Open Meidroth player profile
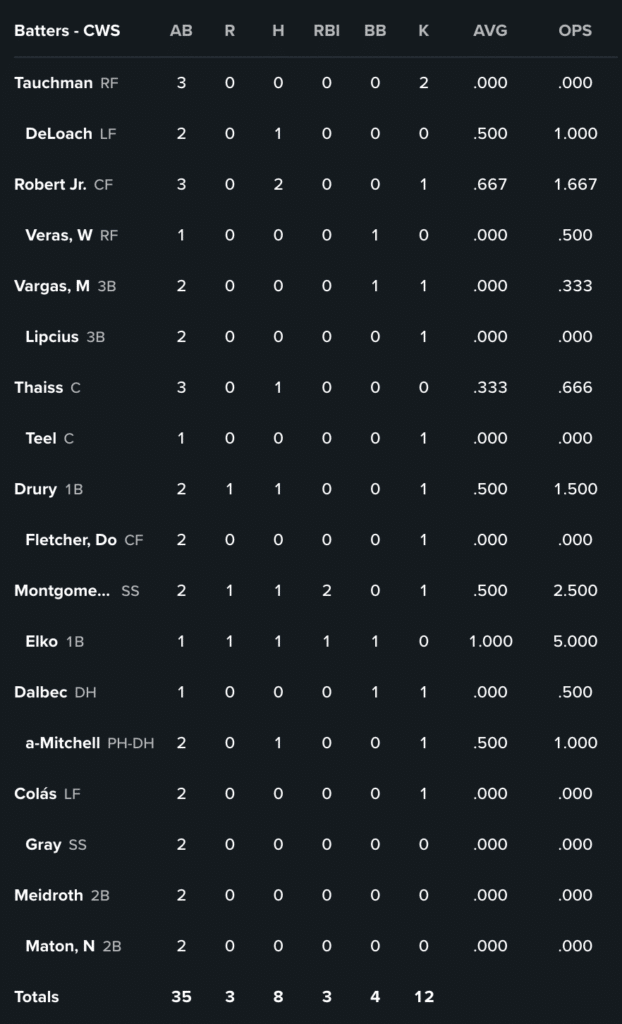This screenshot has height=1024, width=622. (x=48, y=896)
